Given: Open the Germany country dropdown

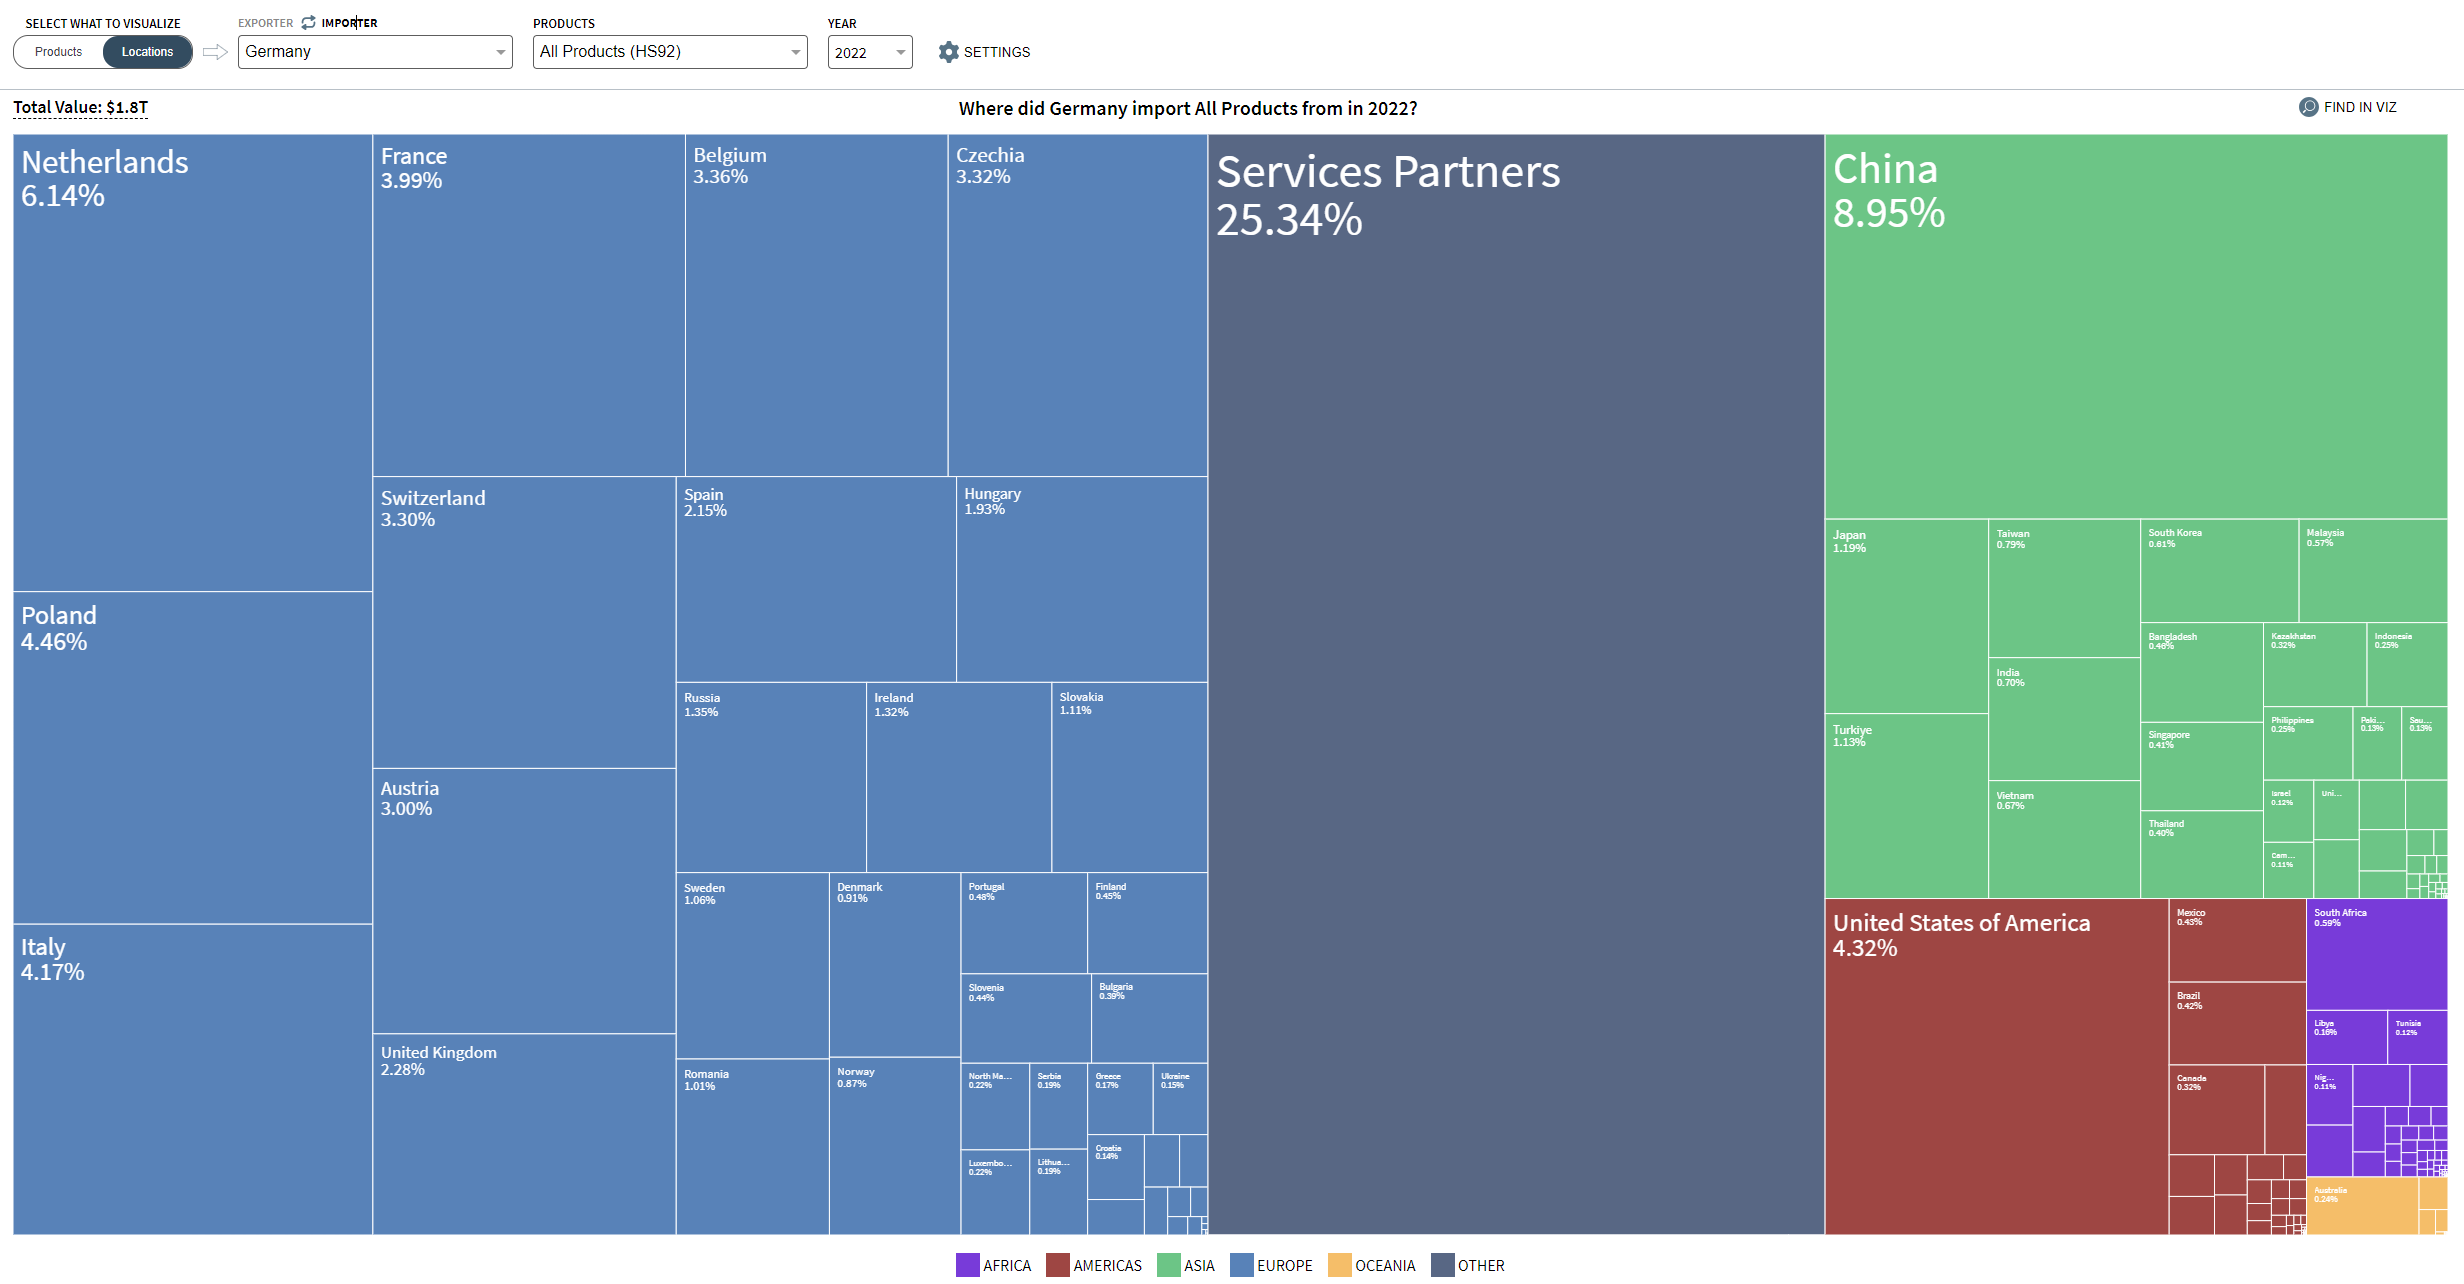Looking at the screenshot, I should [x=375, y=52].
